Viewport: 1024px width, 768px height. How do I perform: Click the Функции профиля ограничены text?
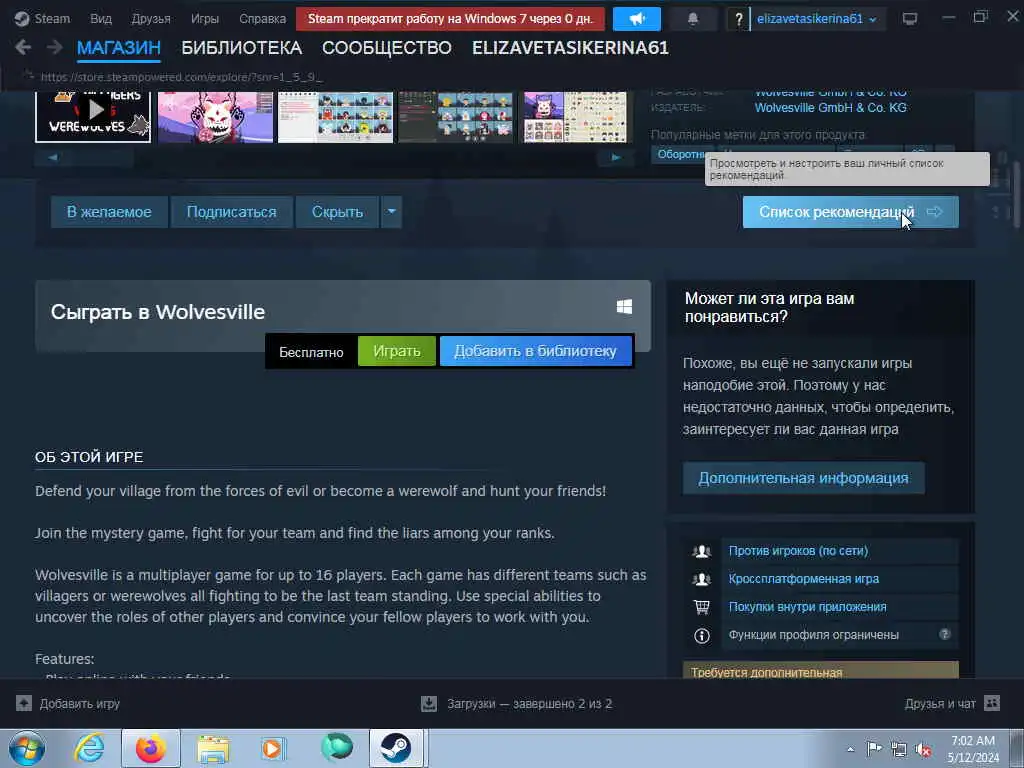[x=813, y=635]
